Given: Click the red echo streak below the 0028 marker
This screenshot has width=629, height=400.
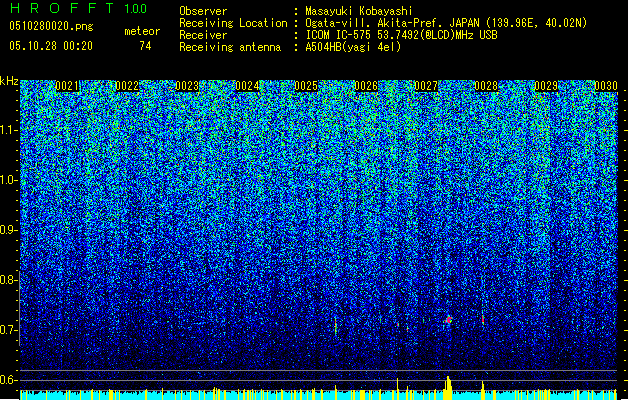Looking at the screenshot, I should 483,319.
